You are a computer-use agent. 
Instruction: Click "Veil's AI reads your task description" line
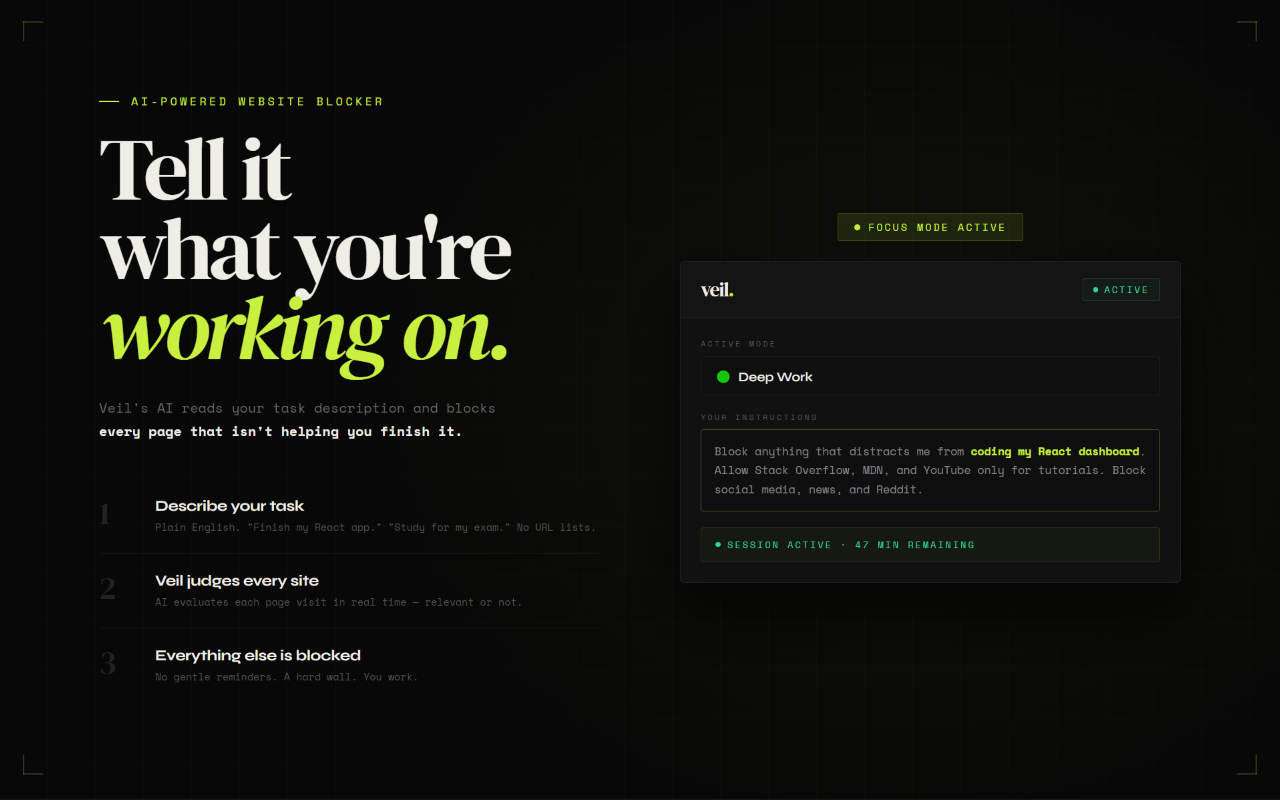click(x=297, y=408)
